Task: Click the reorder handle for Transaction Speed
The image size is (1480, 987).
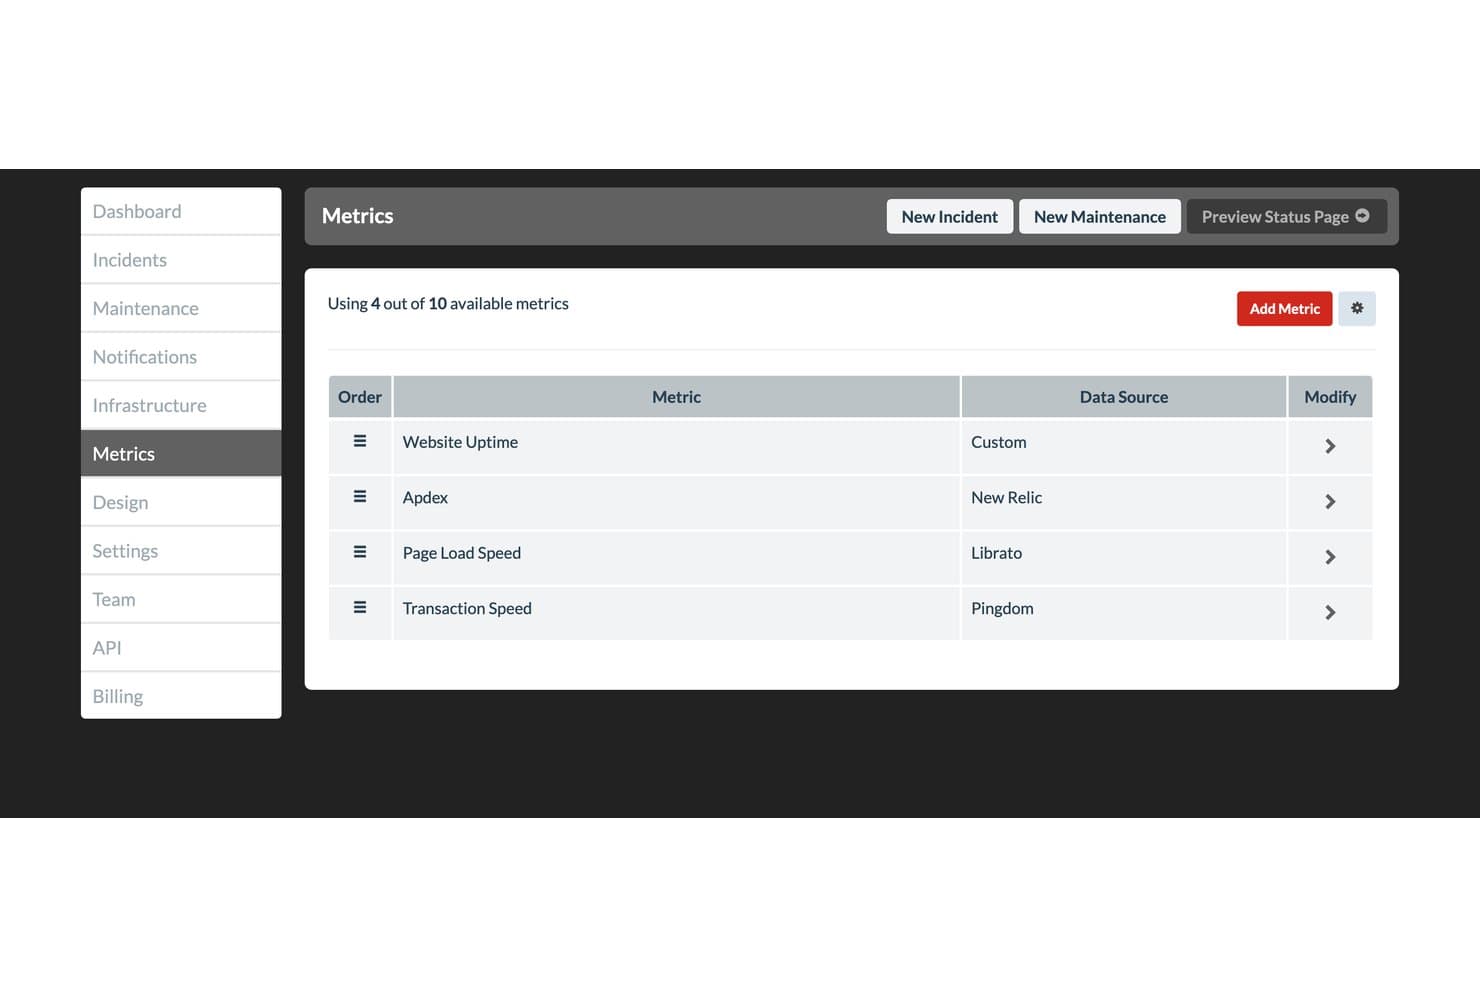Action: click(x=360, y=607)
